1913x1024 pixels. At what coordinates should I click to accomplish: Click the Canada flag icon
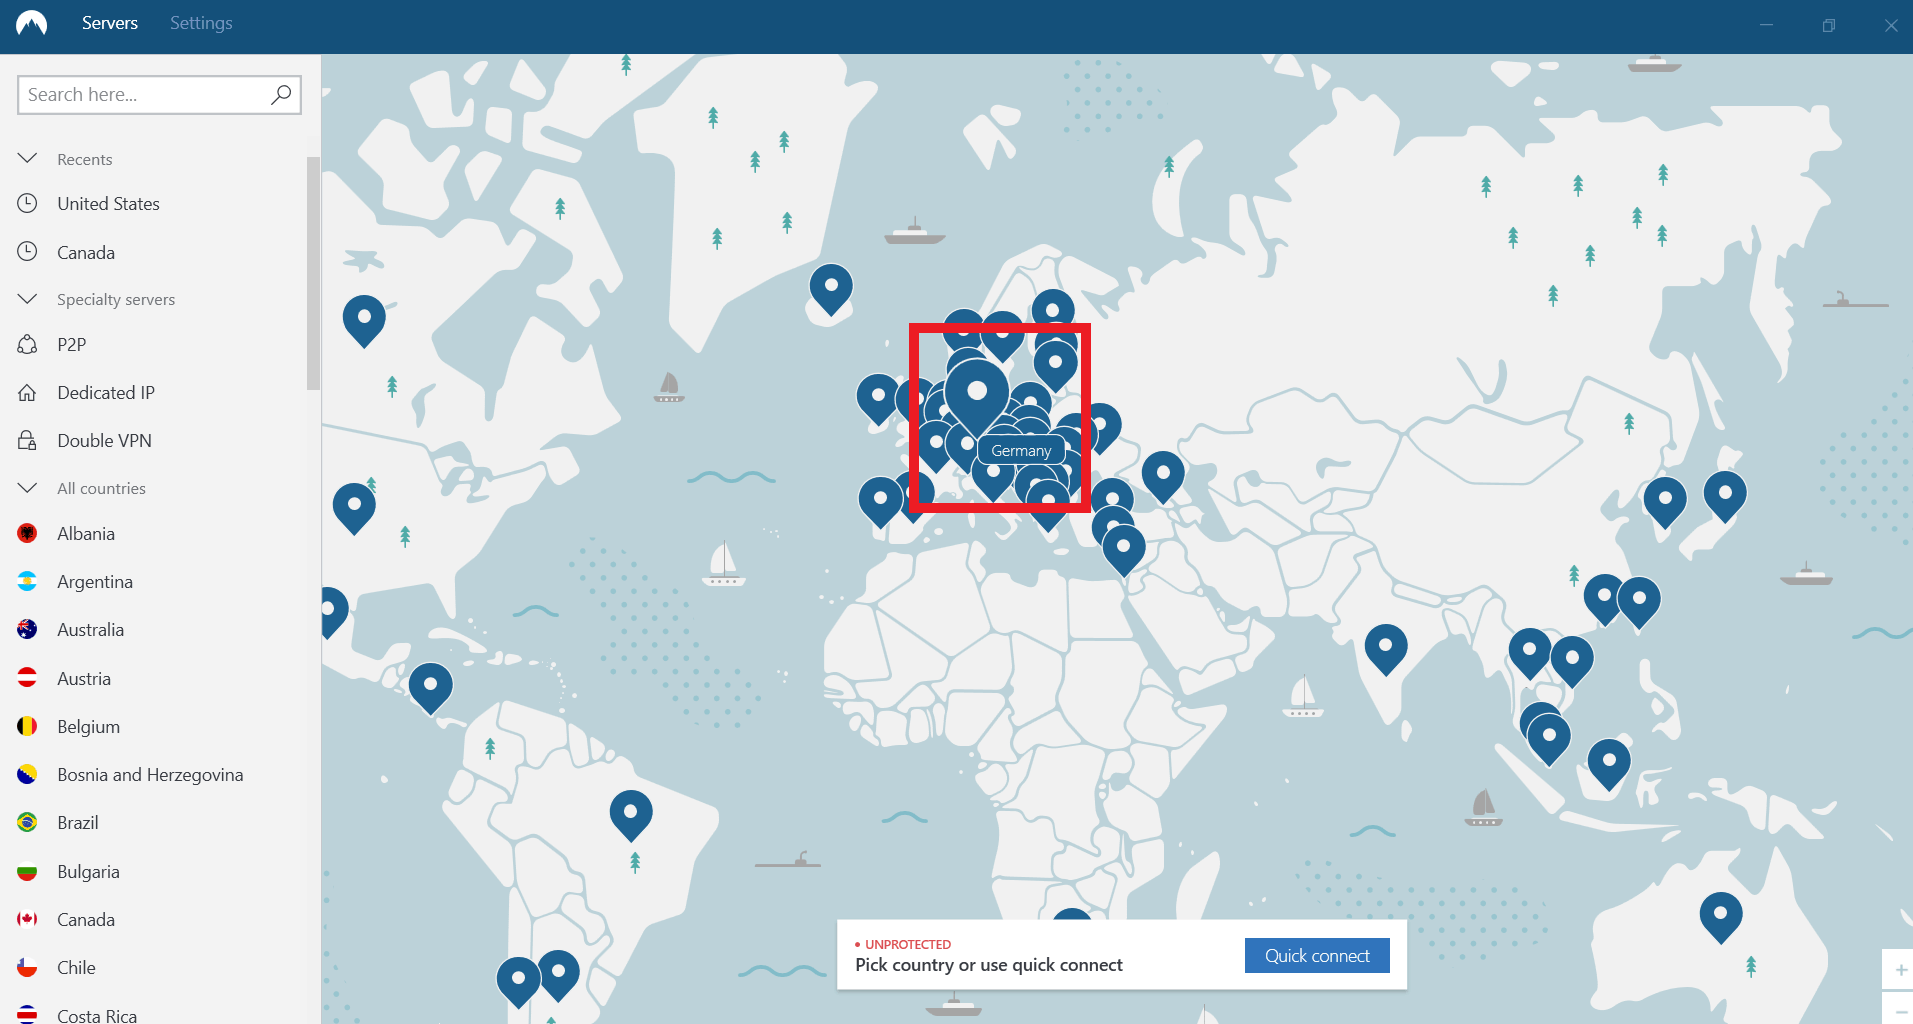[x=27, y=919]
